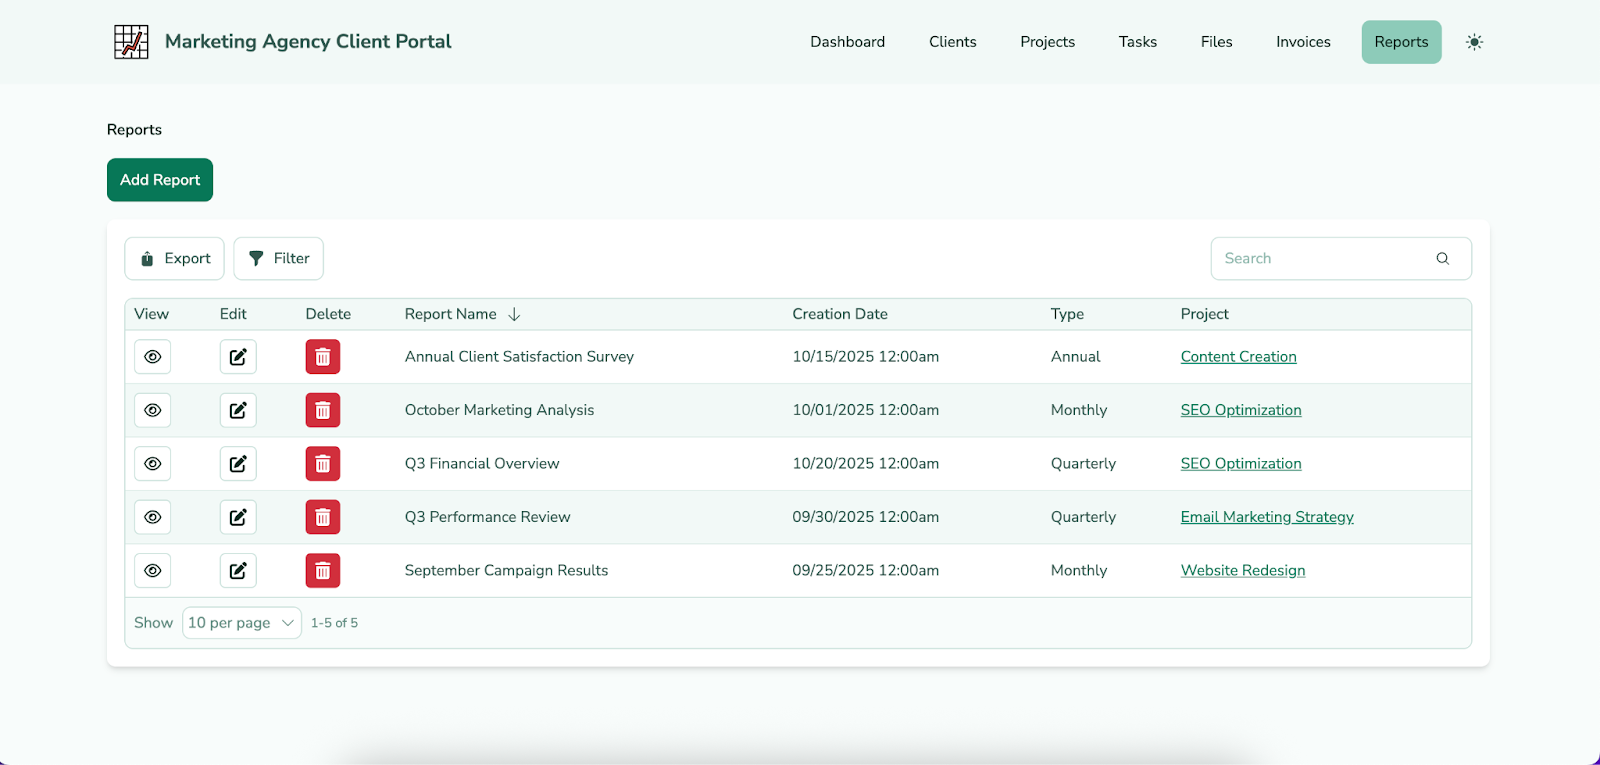Delete the September Campaign Results report
The image size is (1600, 765).
click(x=323, y=571)
